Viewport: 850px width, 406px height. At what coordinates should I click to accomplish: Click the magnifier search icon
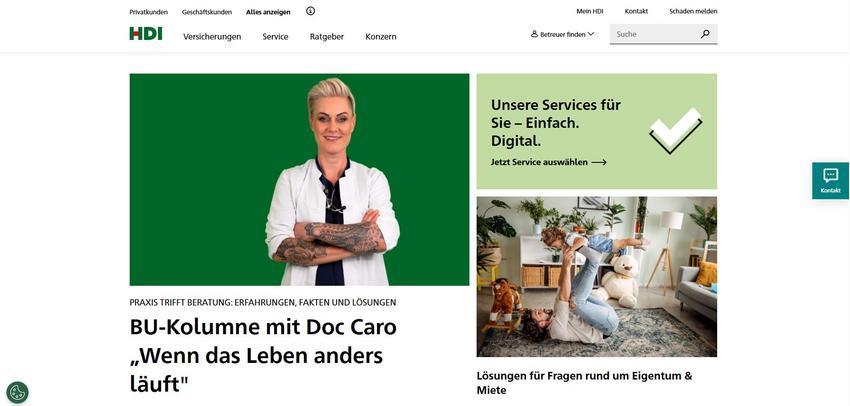[705, 34]
